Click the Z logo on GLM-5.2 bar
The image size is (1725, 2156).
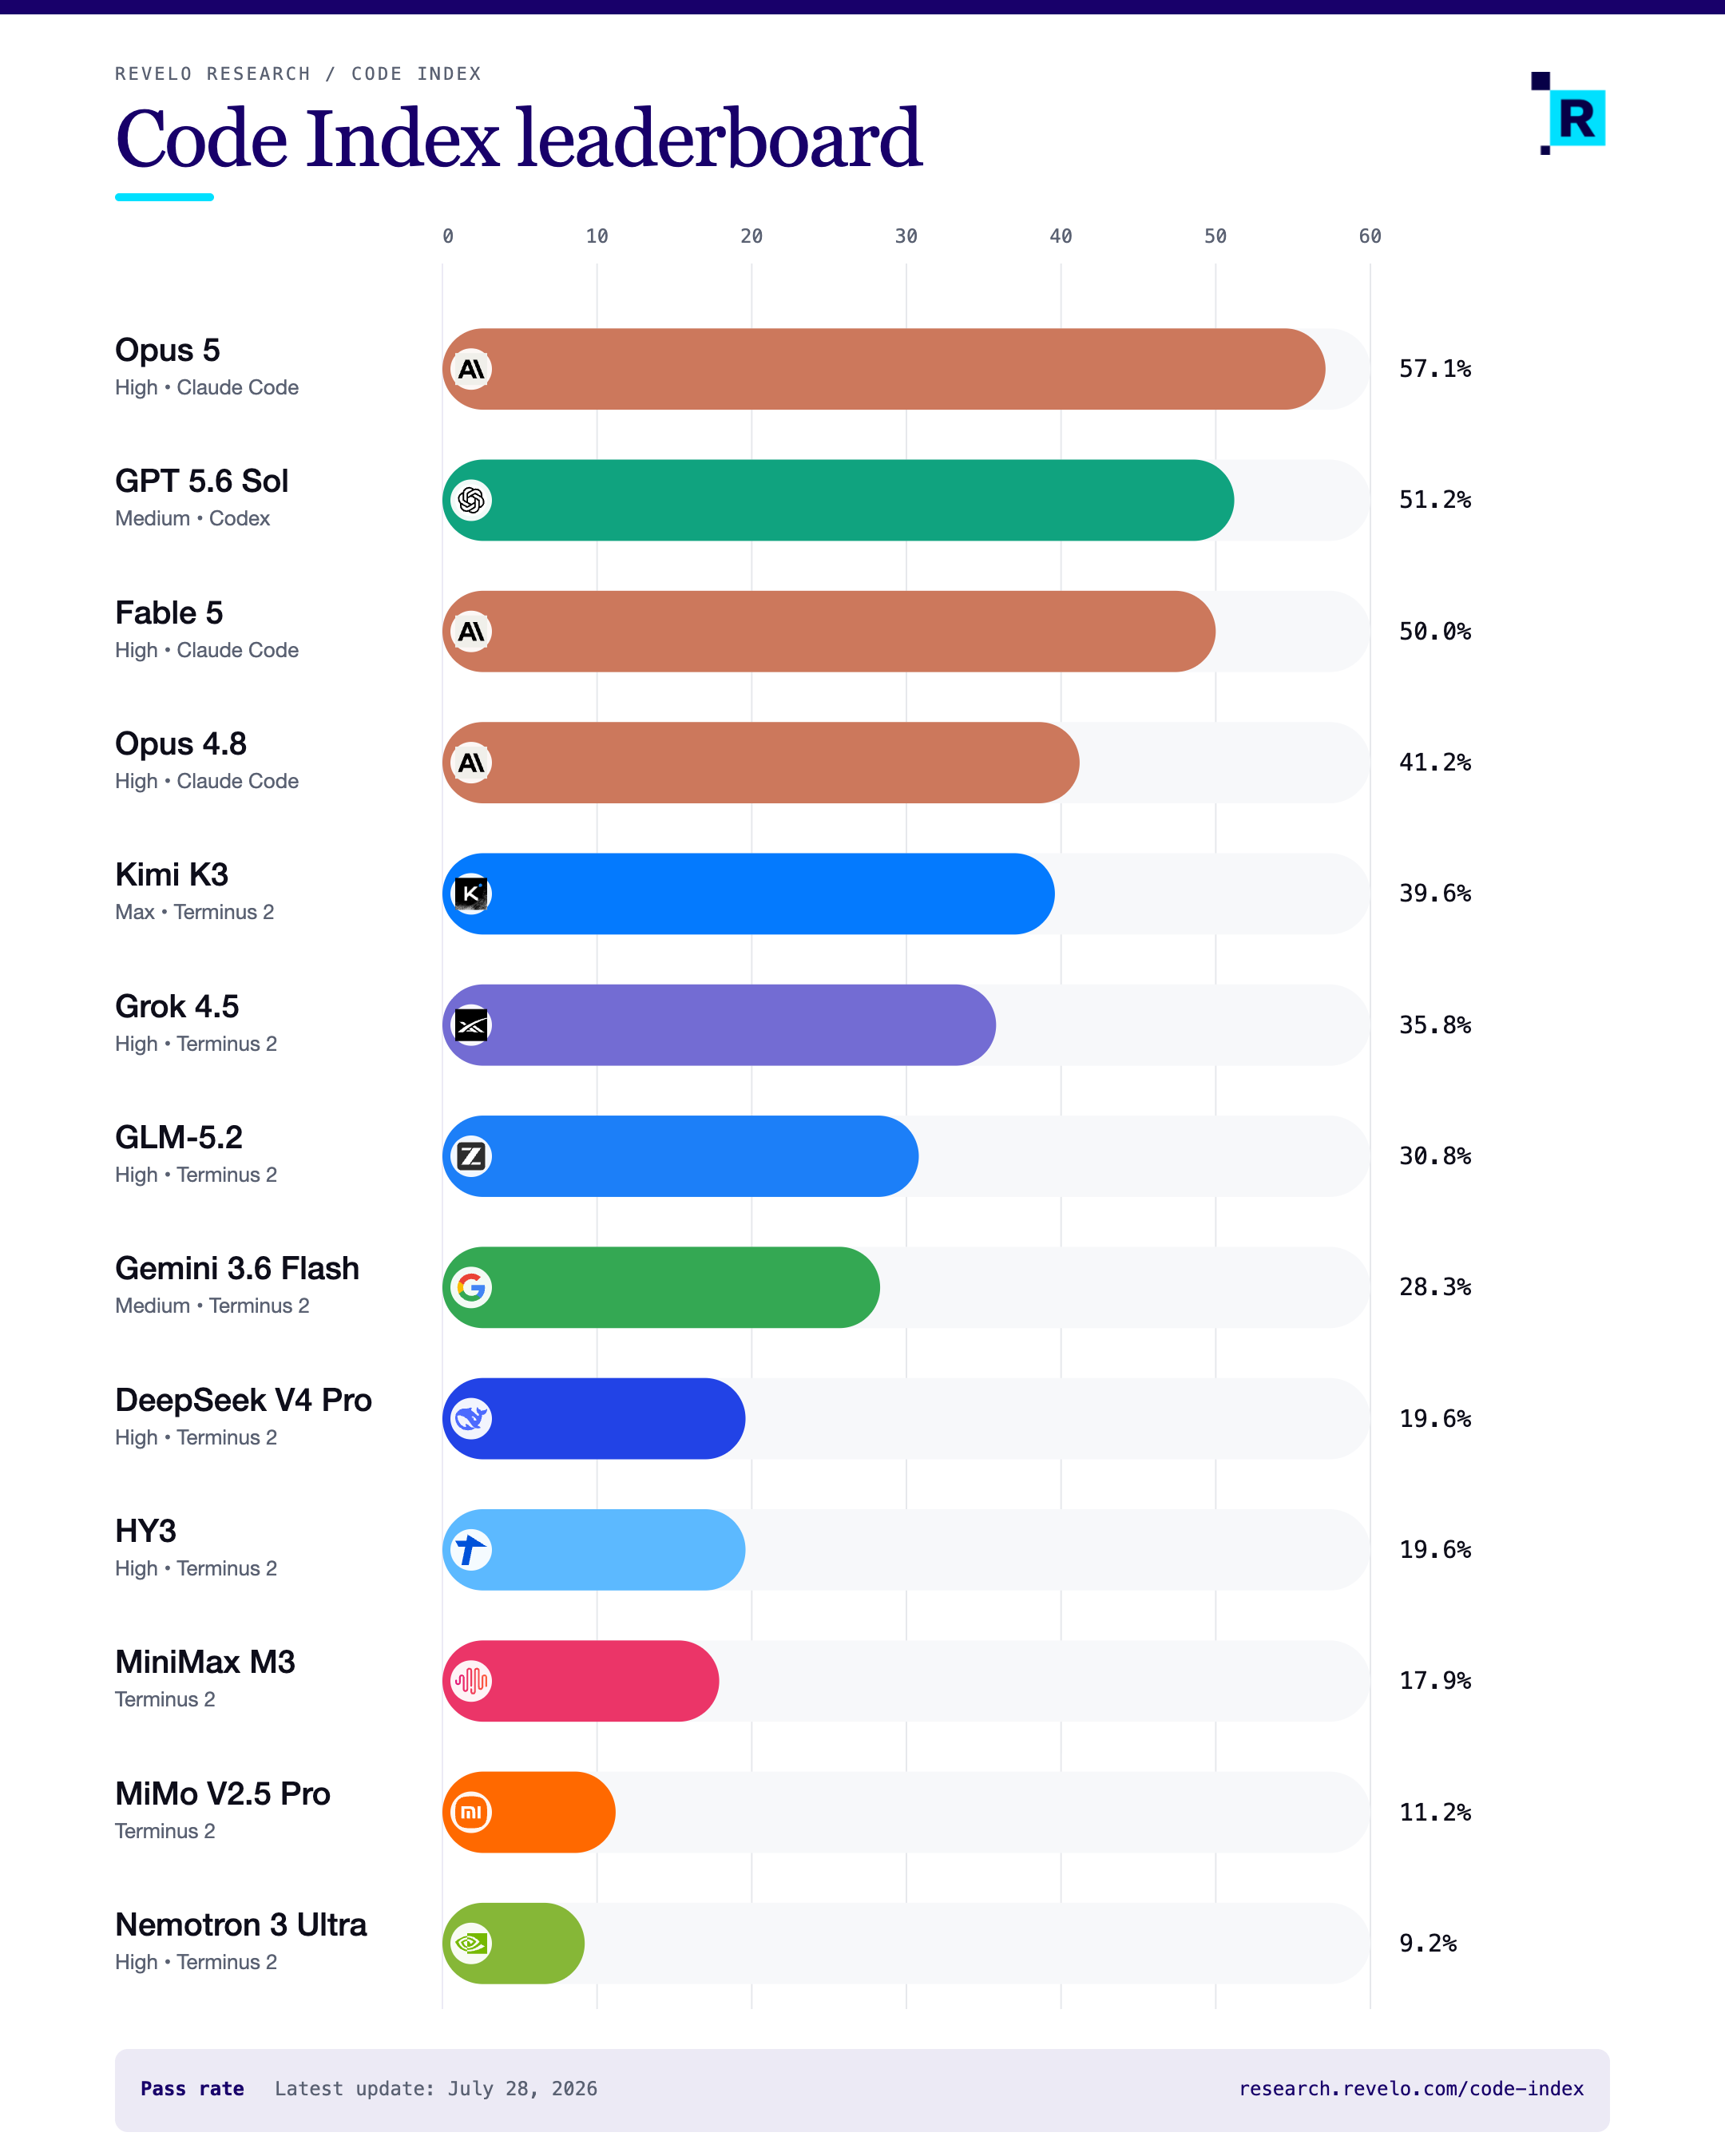click(471, 1156)
